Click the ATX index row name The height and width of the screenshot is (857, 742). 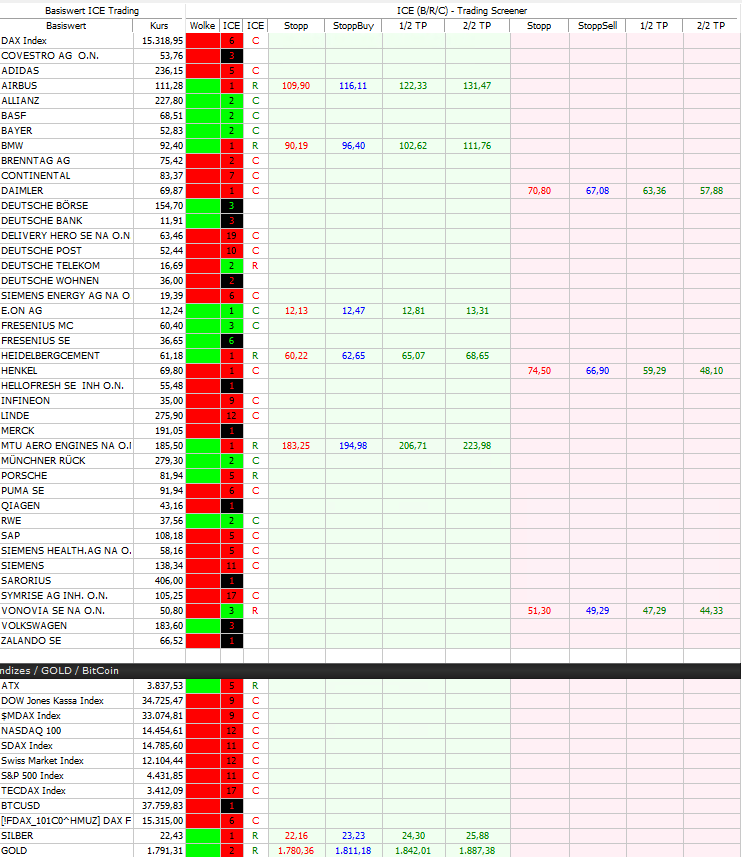click(x=10, y=686)
